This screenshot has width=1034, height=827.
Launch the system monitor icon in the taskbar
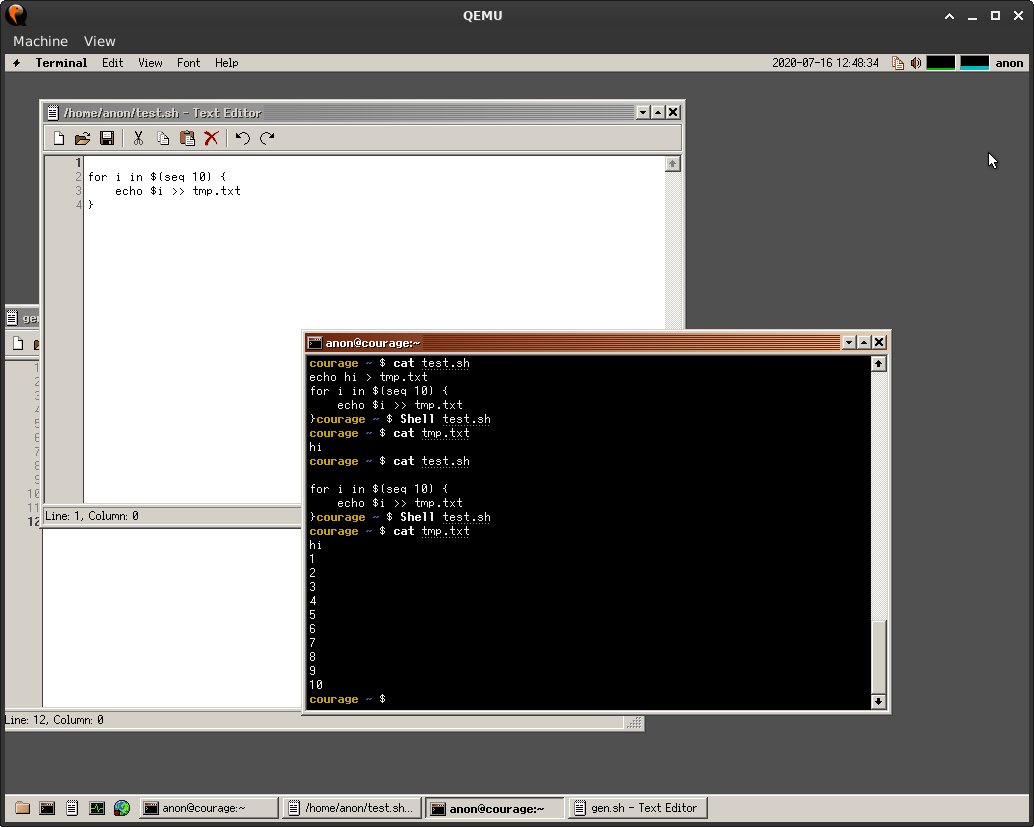click(x=97, y=807)
